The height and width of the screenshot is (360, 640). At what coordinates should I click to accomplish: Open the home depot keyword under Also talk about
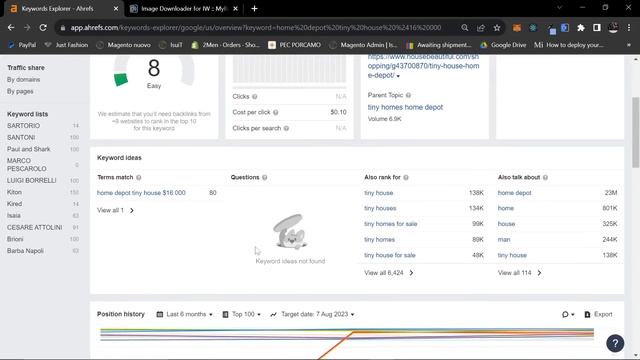pyautogui.click(x=514, y=193)
